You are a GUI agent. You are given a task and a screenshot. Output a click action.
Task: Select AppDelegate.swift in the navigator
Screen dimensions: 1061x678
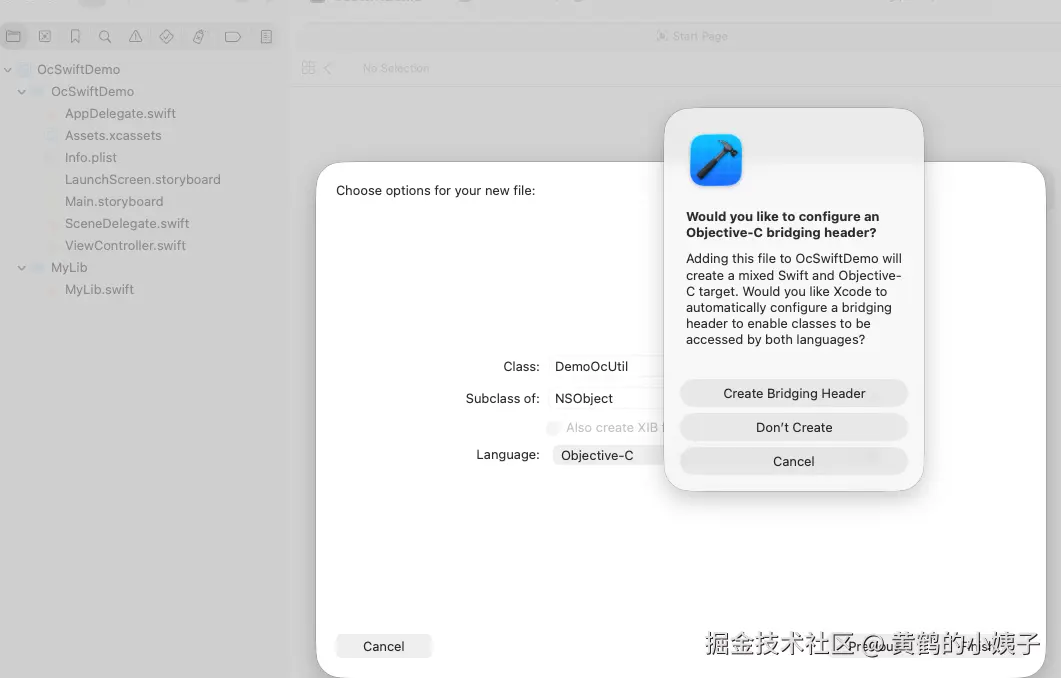point(120,114)
